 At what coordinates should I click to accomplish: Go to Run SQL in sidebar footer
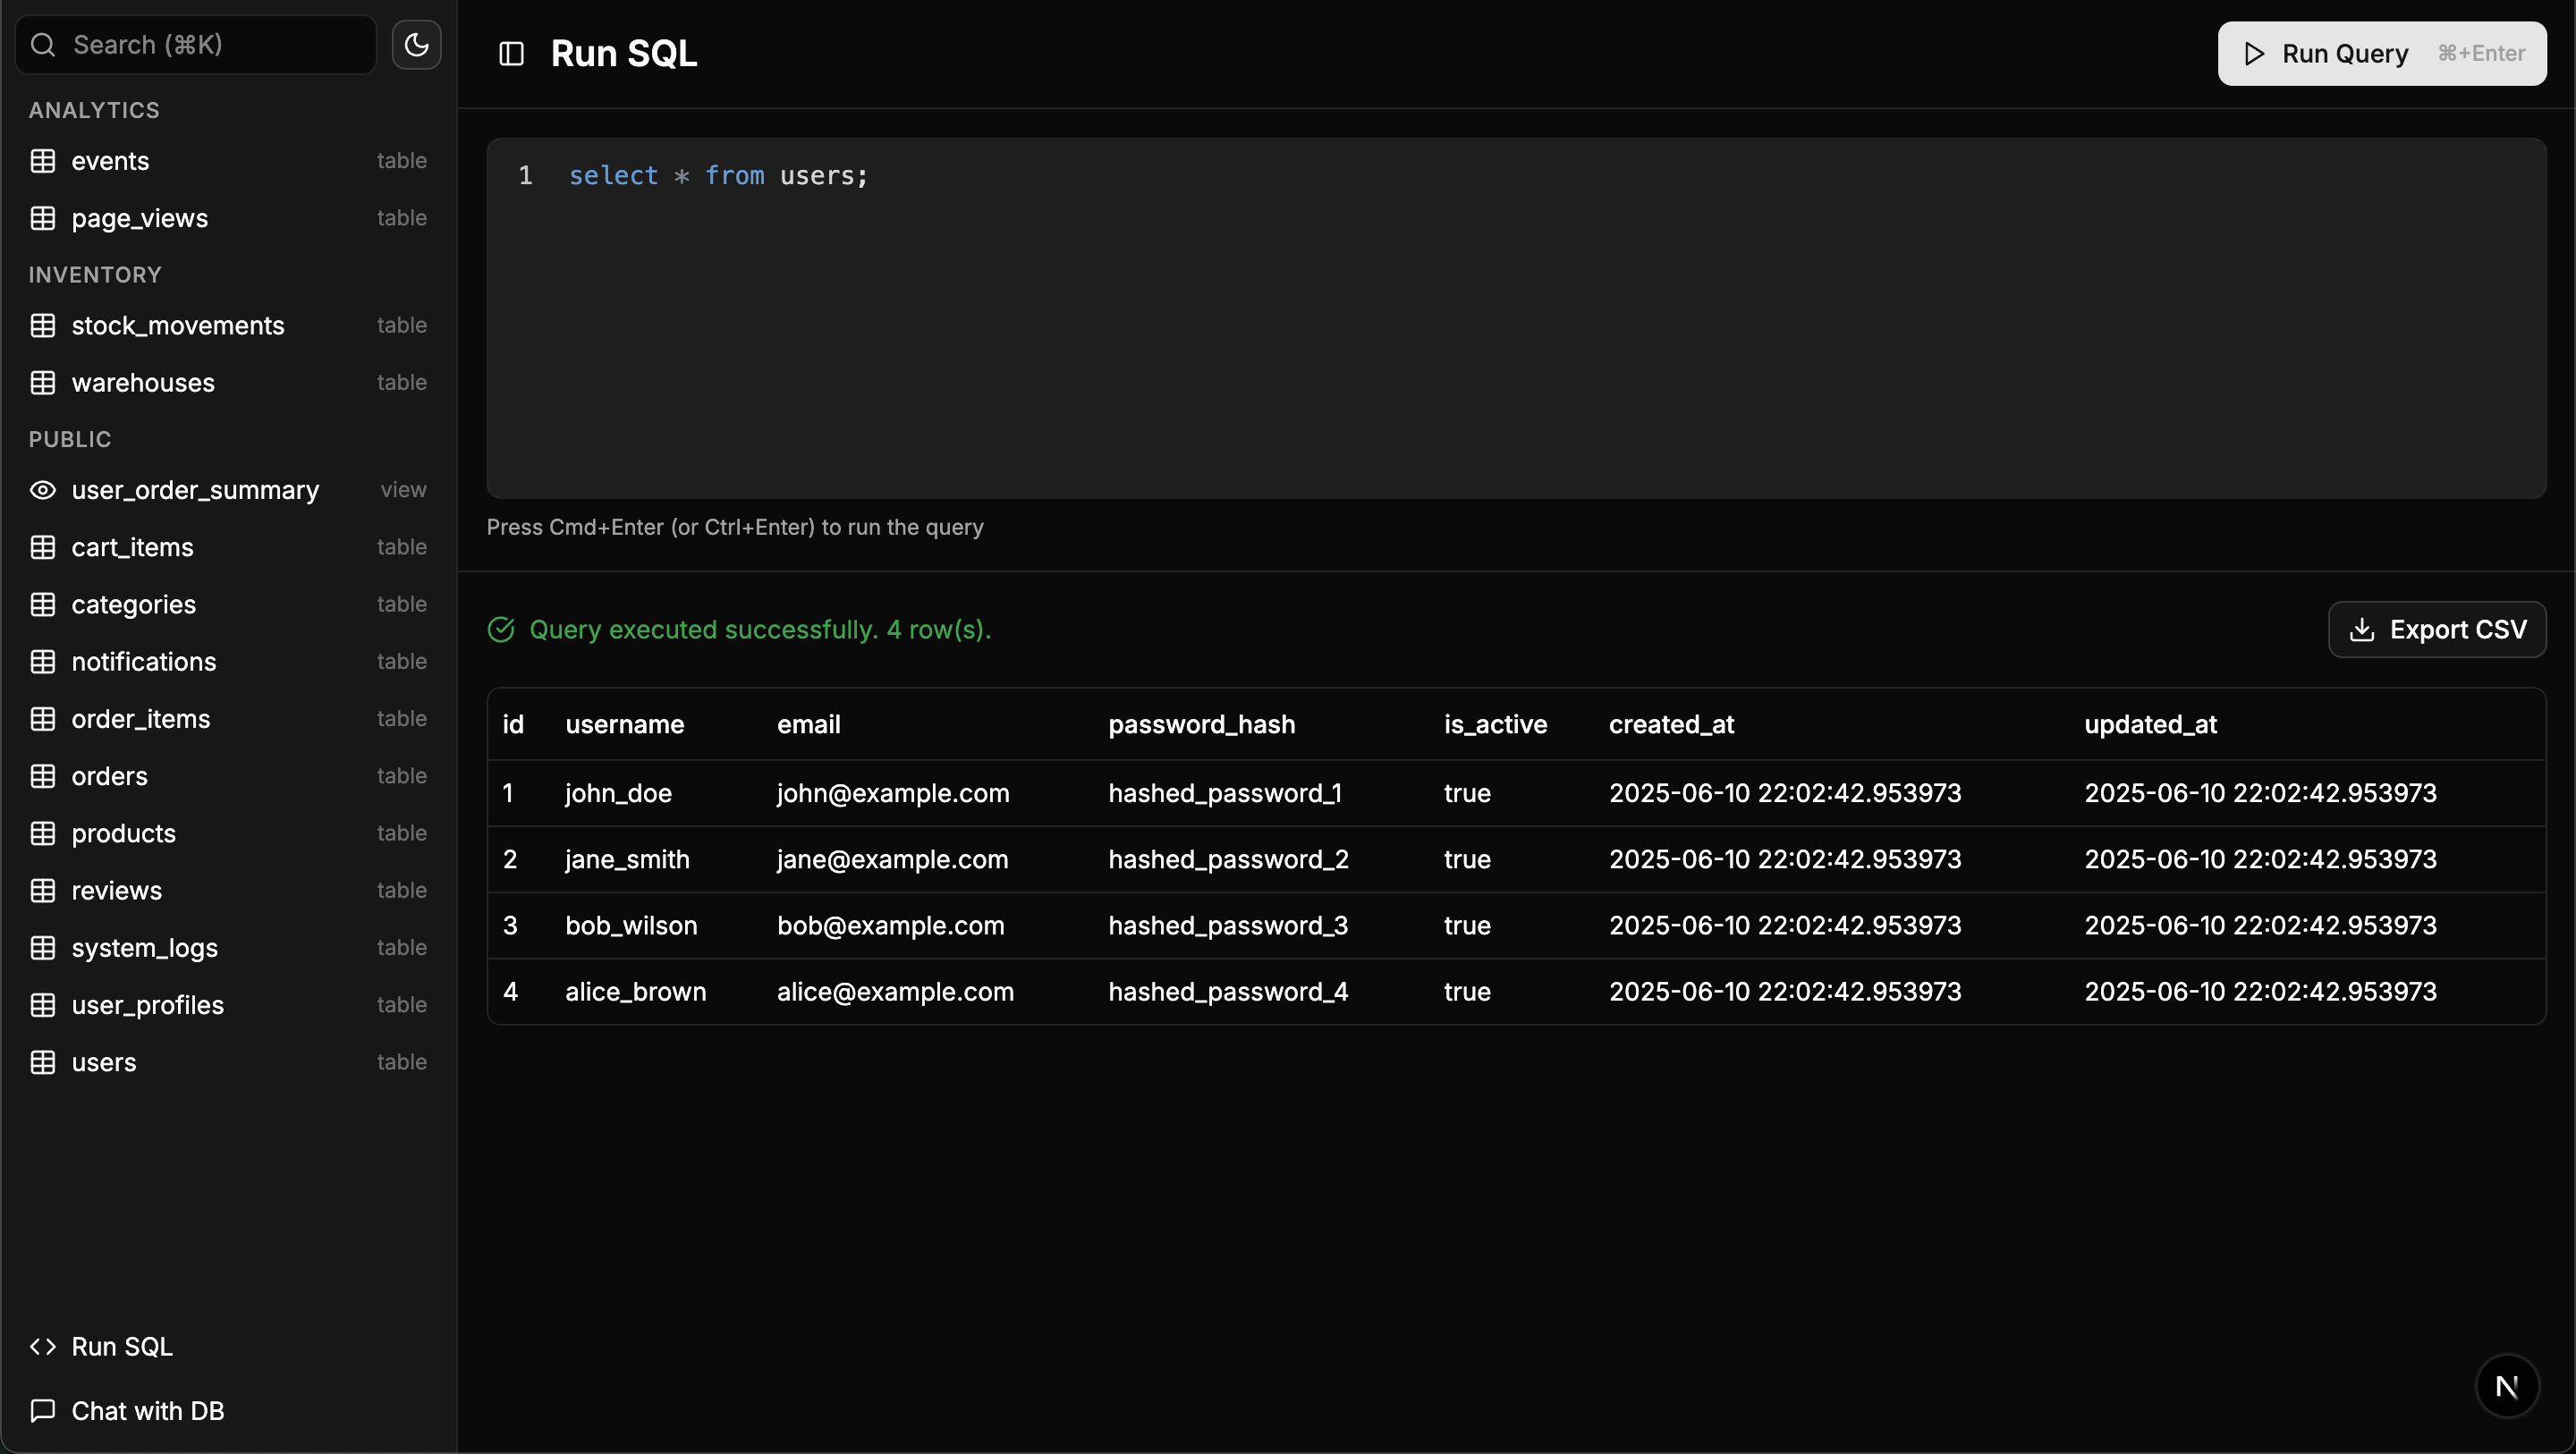click(229, 1347)
